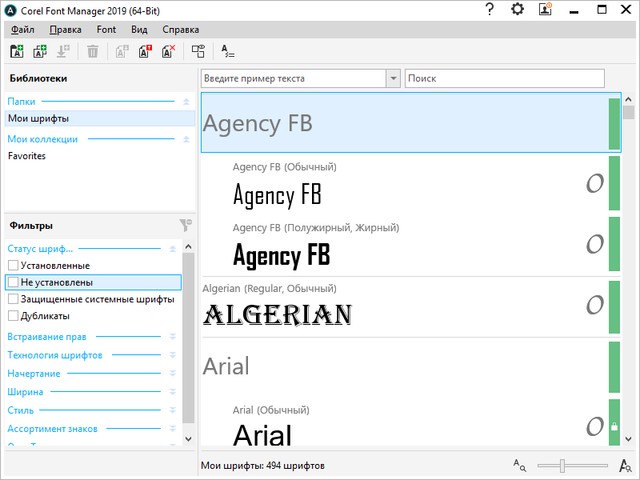The image size is (640, 480).
Task: Enable the Установленные filter checkbox
Action: coord(13,265)
